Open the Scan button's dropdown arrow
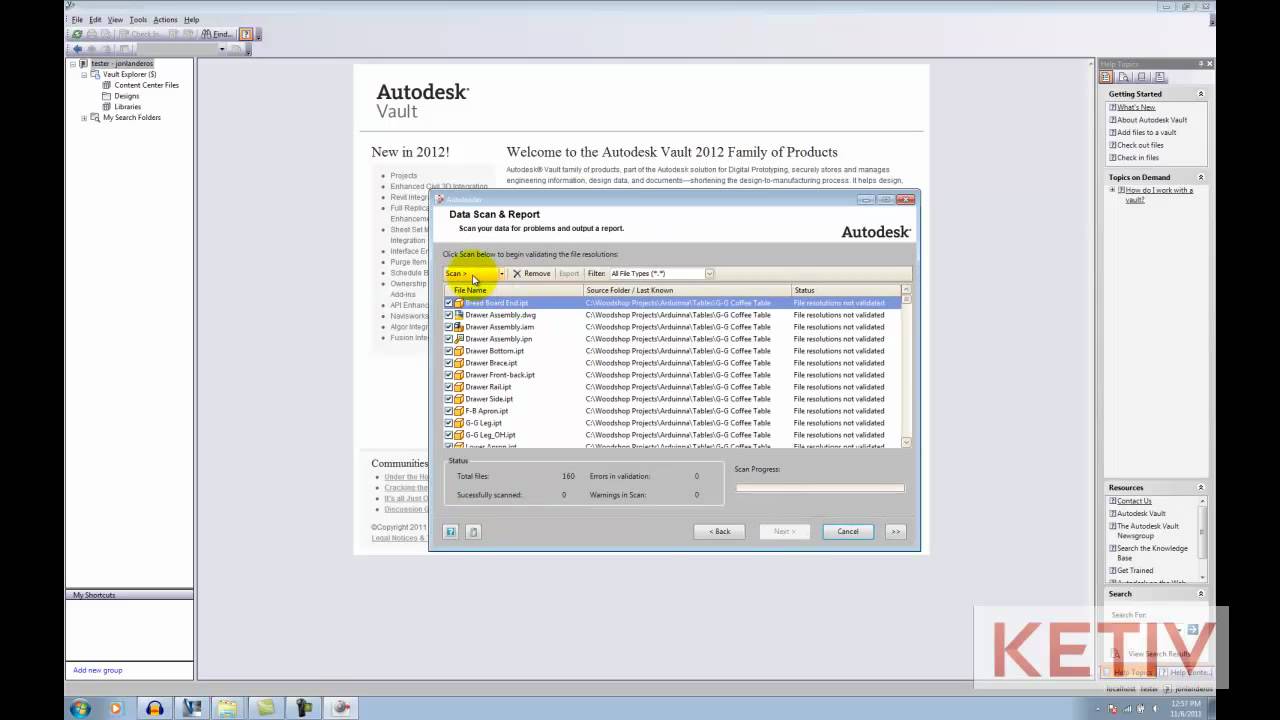The height and width of the screenshot is (720, 1280). click(502, 273)
